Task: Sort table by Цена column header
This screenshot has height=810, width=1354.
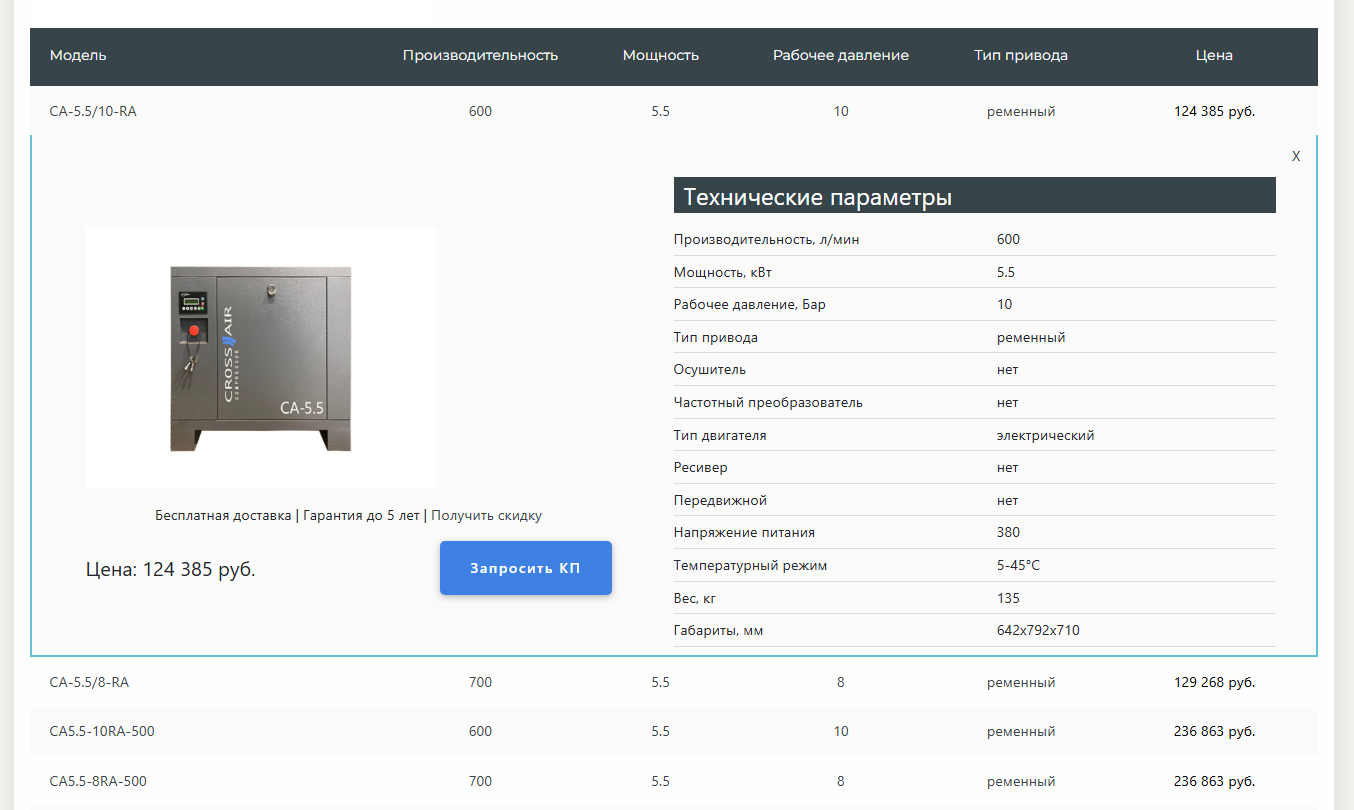Action: coord(1214,55)
